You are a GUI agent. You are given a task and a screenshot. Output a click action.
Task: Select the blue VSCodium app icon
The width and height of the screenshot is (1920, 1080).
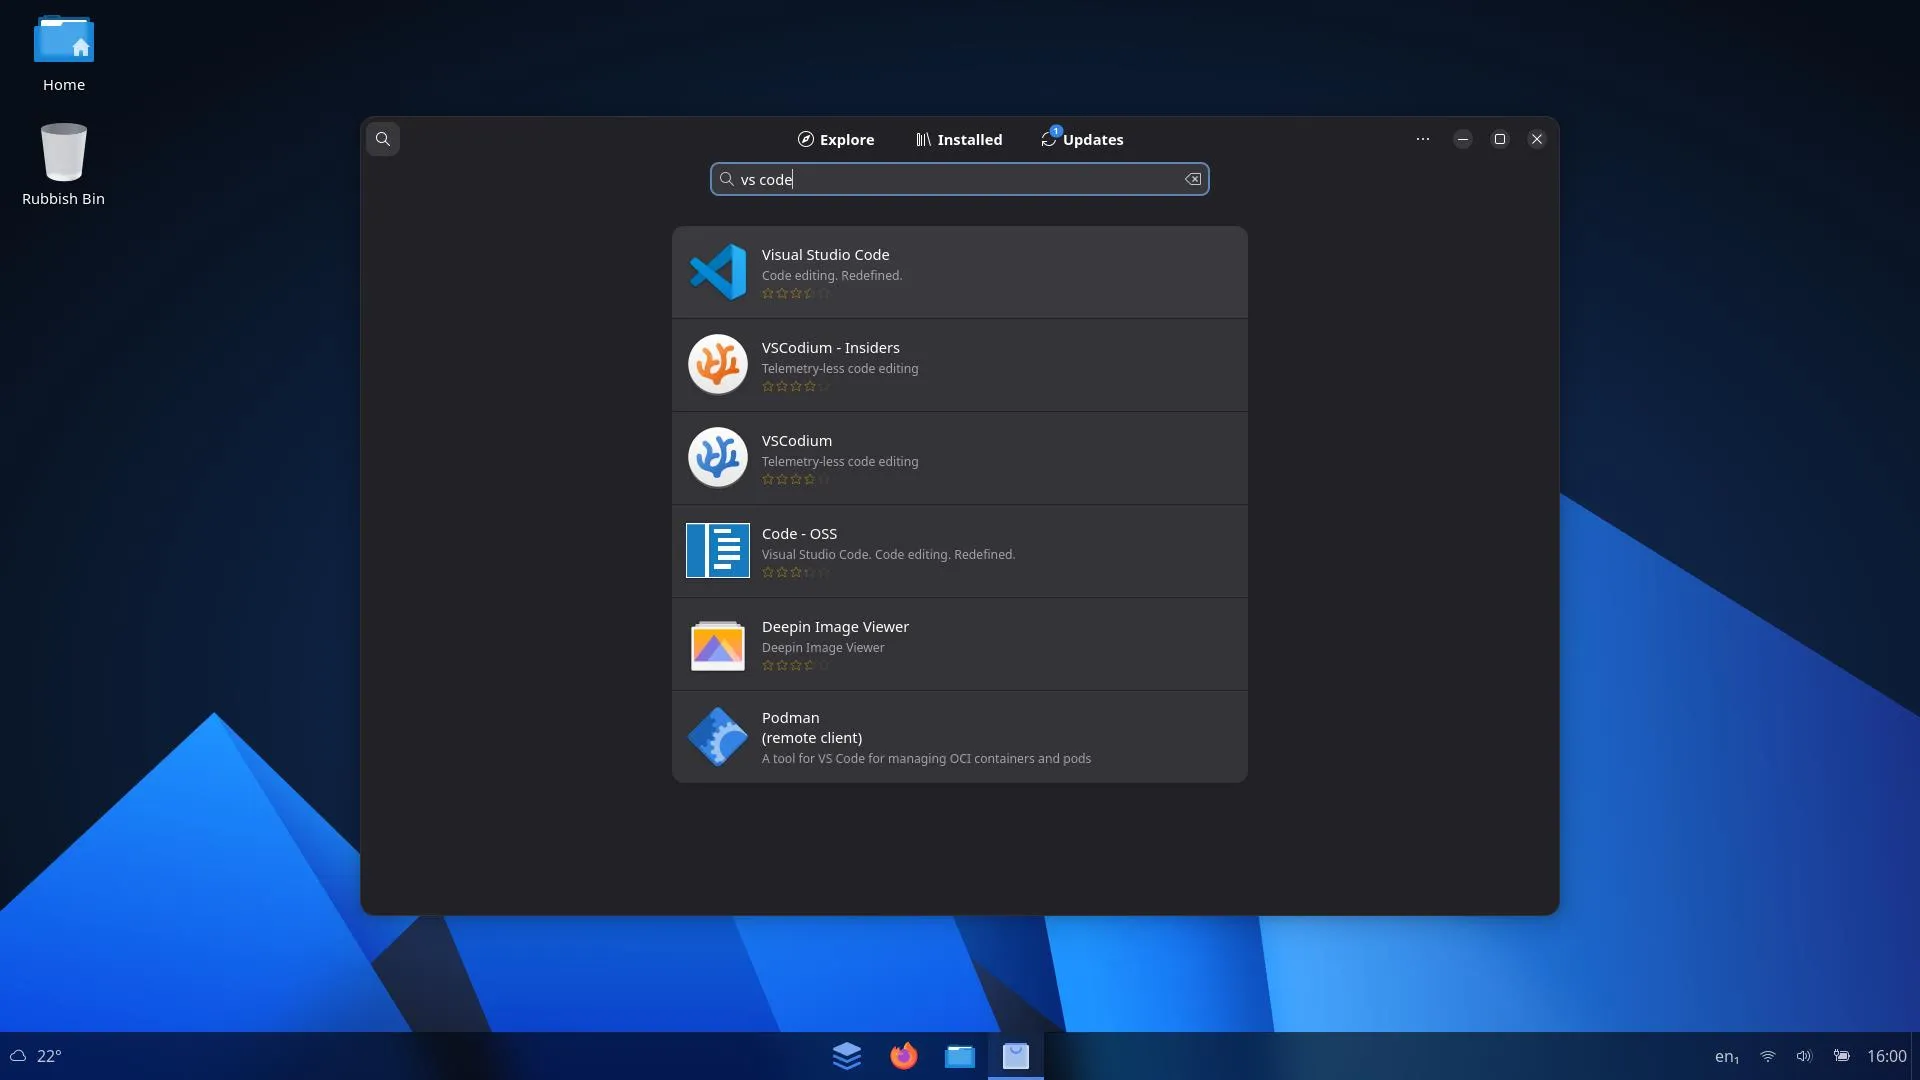pyautogui.click(x=718, y=457)
